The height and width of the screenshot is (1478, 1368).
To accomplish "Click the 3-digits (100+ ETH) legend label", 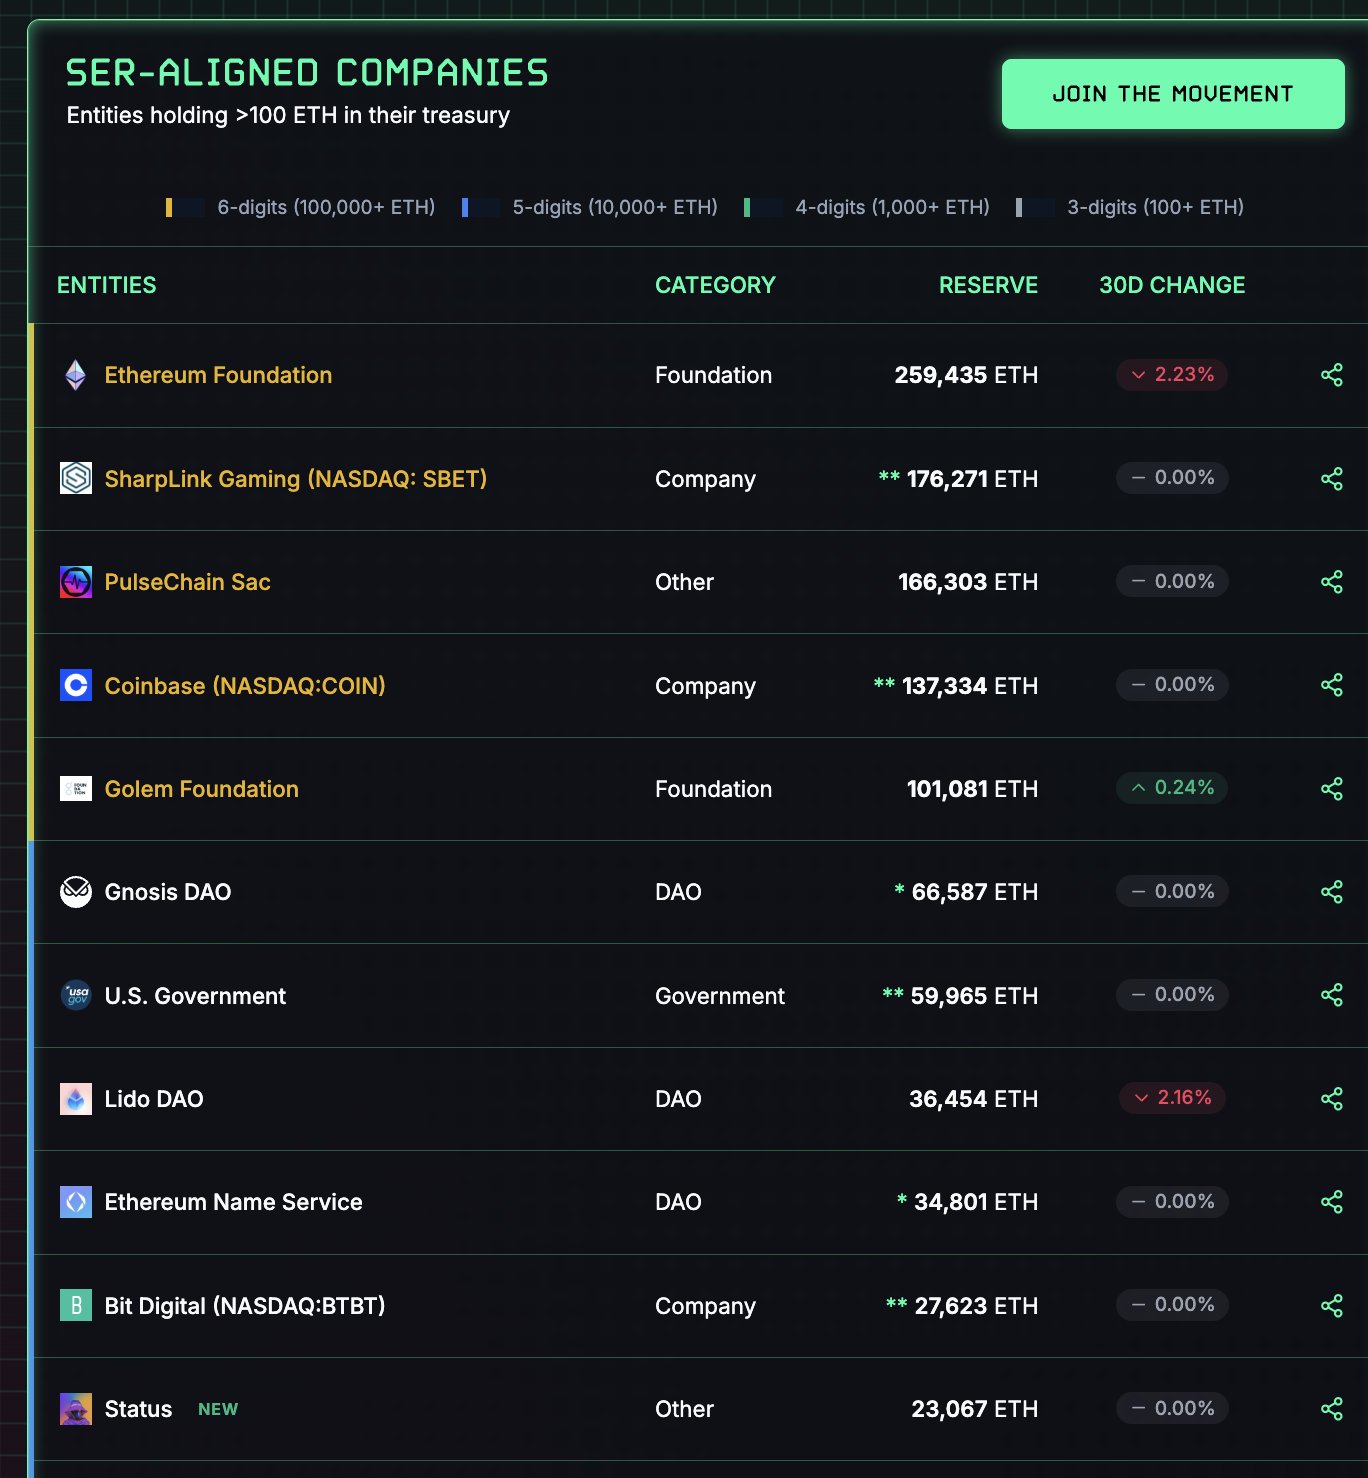I will pyautogui.click(x=1155, y=207).
